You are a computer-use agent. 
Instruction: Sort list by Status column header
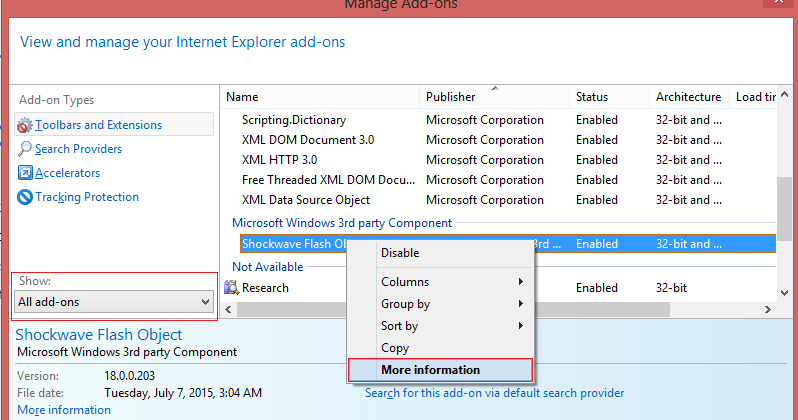tap(609, 97)
